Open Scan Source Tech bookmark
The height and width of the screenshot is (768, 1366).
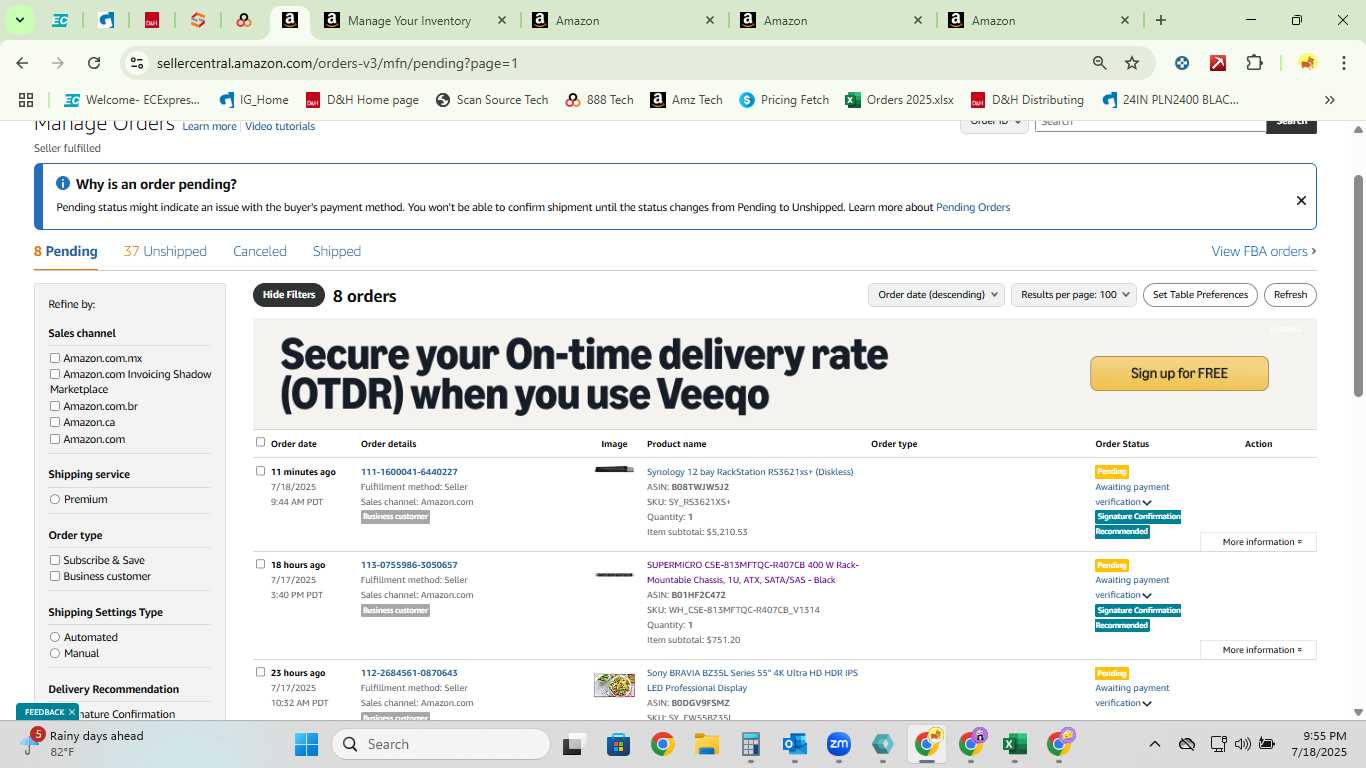click(x=492, y=100)
